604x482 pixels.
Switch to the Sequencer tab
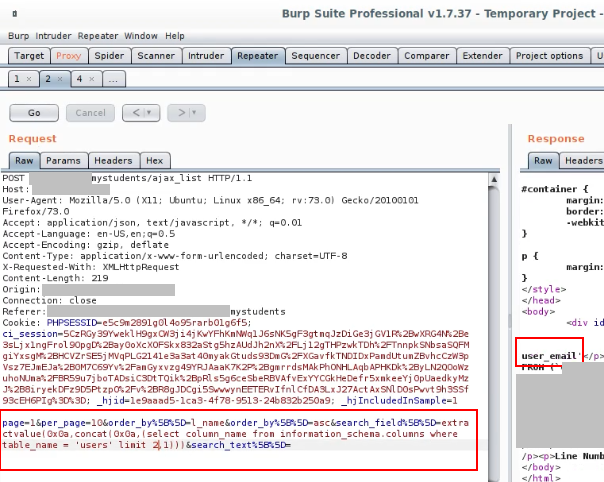316,56
